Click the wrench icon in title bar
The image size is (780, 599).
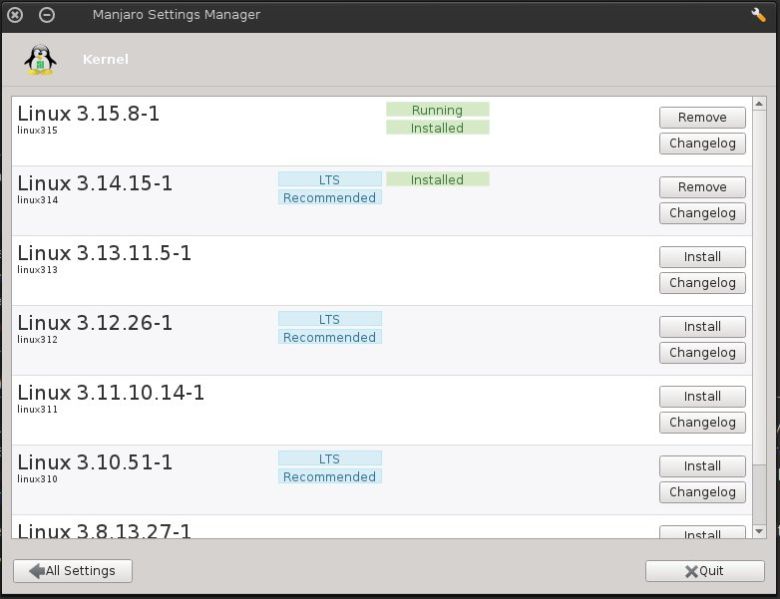tap(758, 15)
